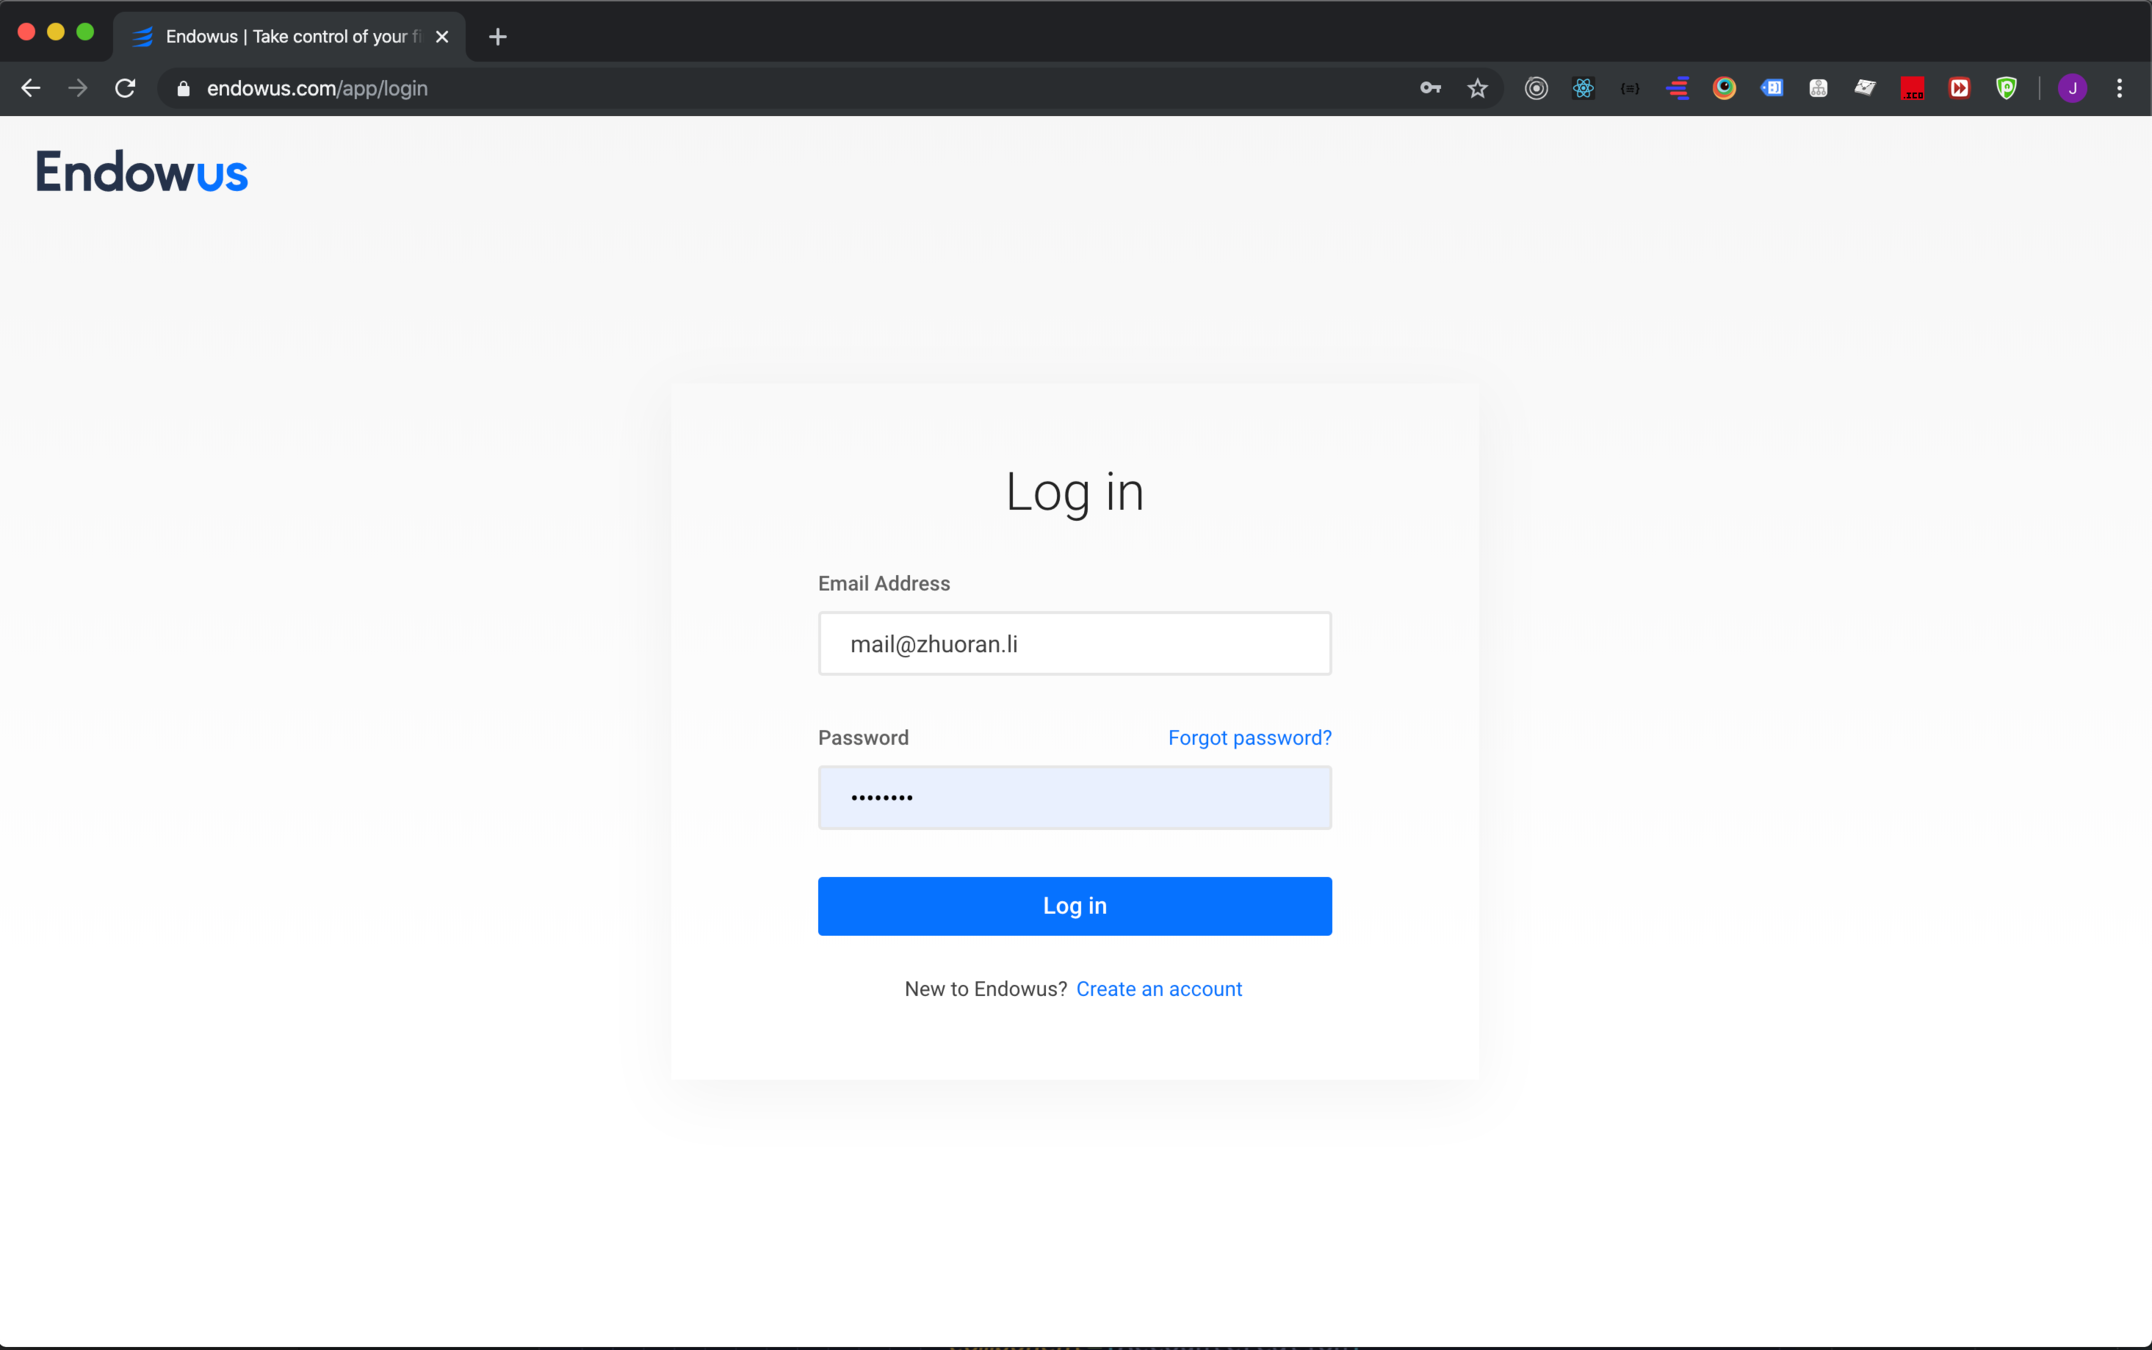
Task: Select the Endowus browser tab
Action: click(x=288, y=37)
